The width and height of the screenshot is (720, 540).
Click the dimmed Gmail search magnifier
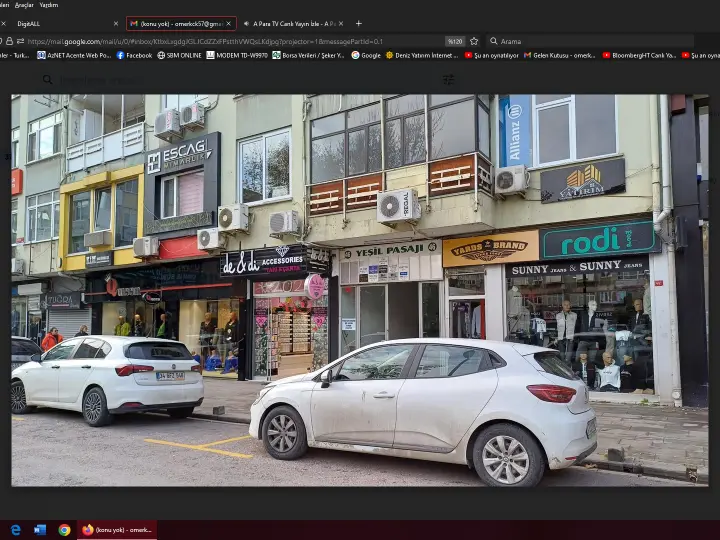coord(47,80)
